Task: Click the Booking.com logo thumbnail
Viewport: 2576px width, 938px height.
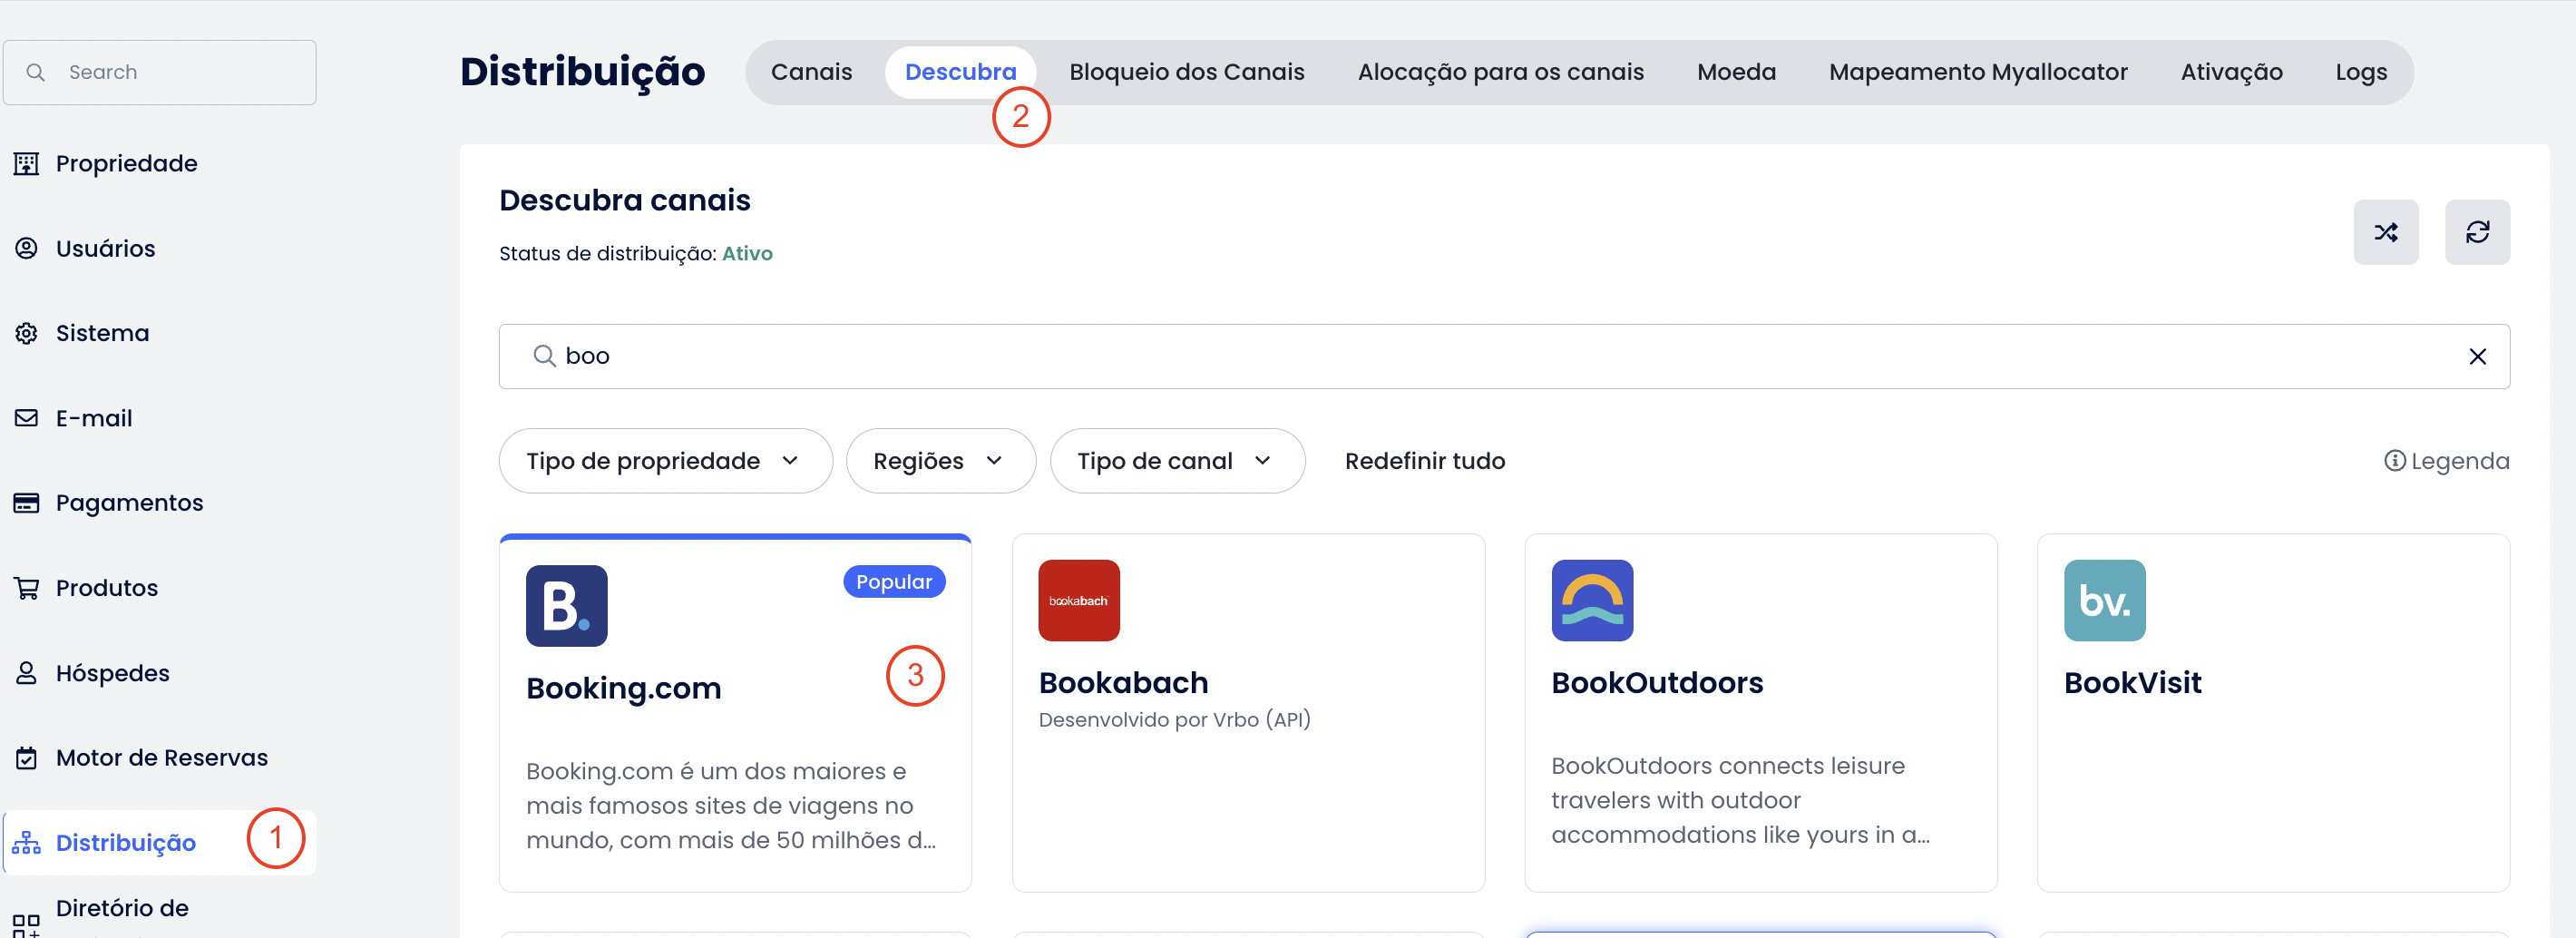Action: (566, 606)
